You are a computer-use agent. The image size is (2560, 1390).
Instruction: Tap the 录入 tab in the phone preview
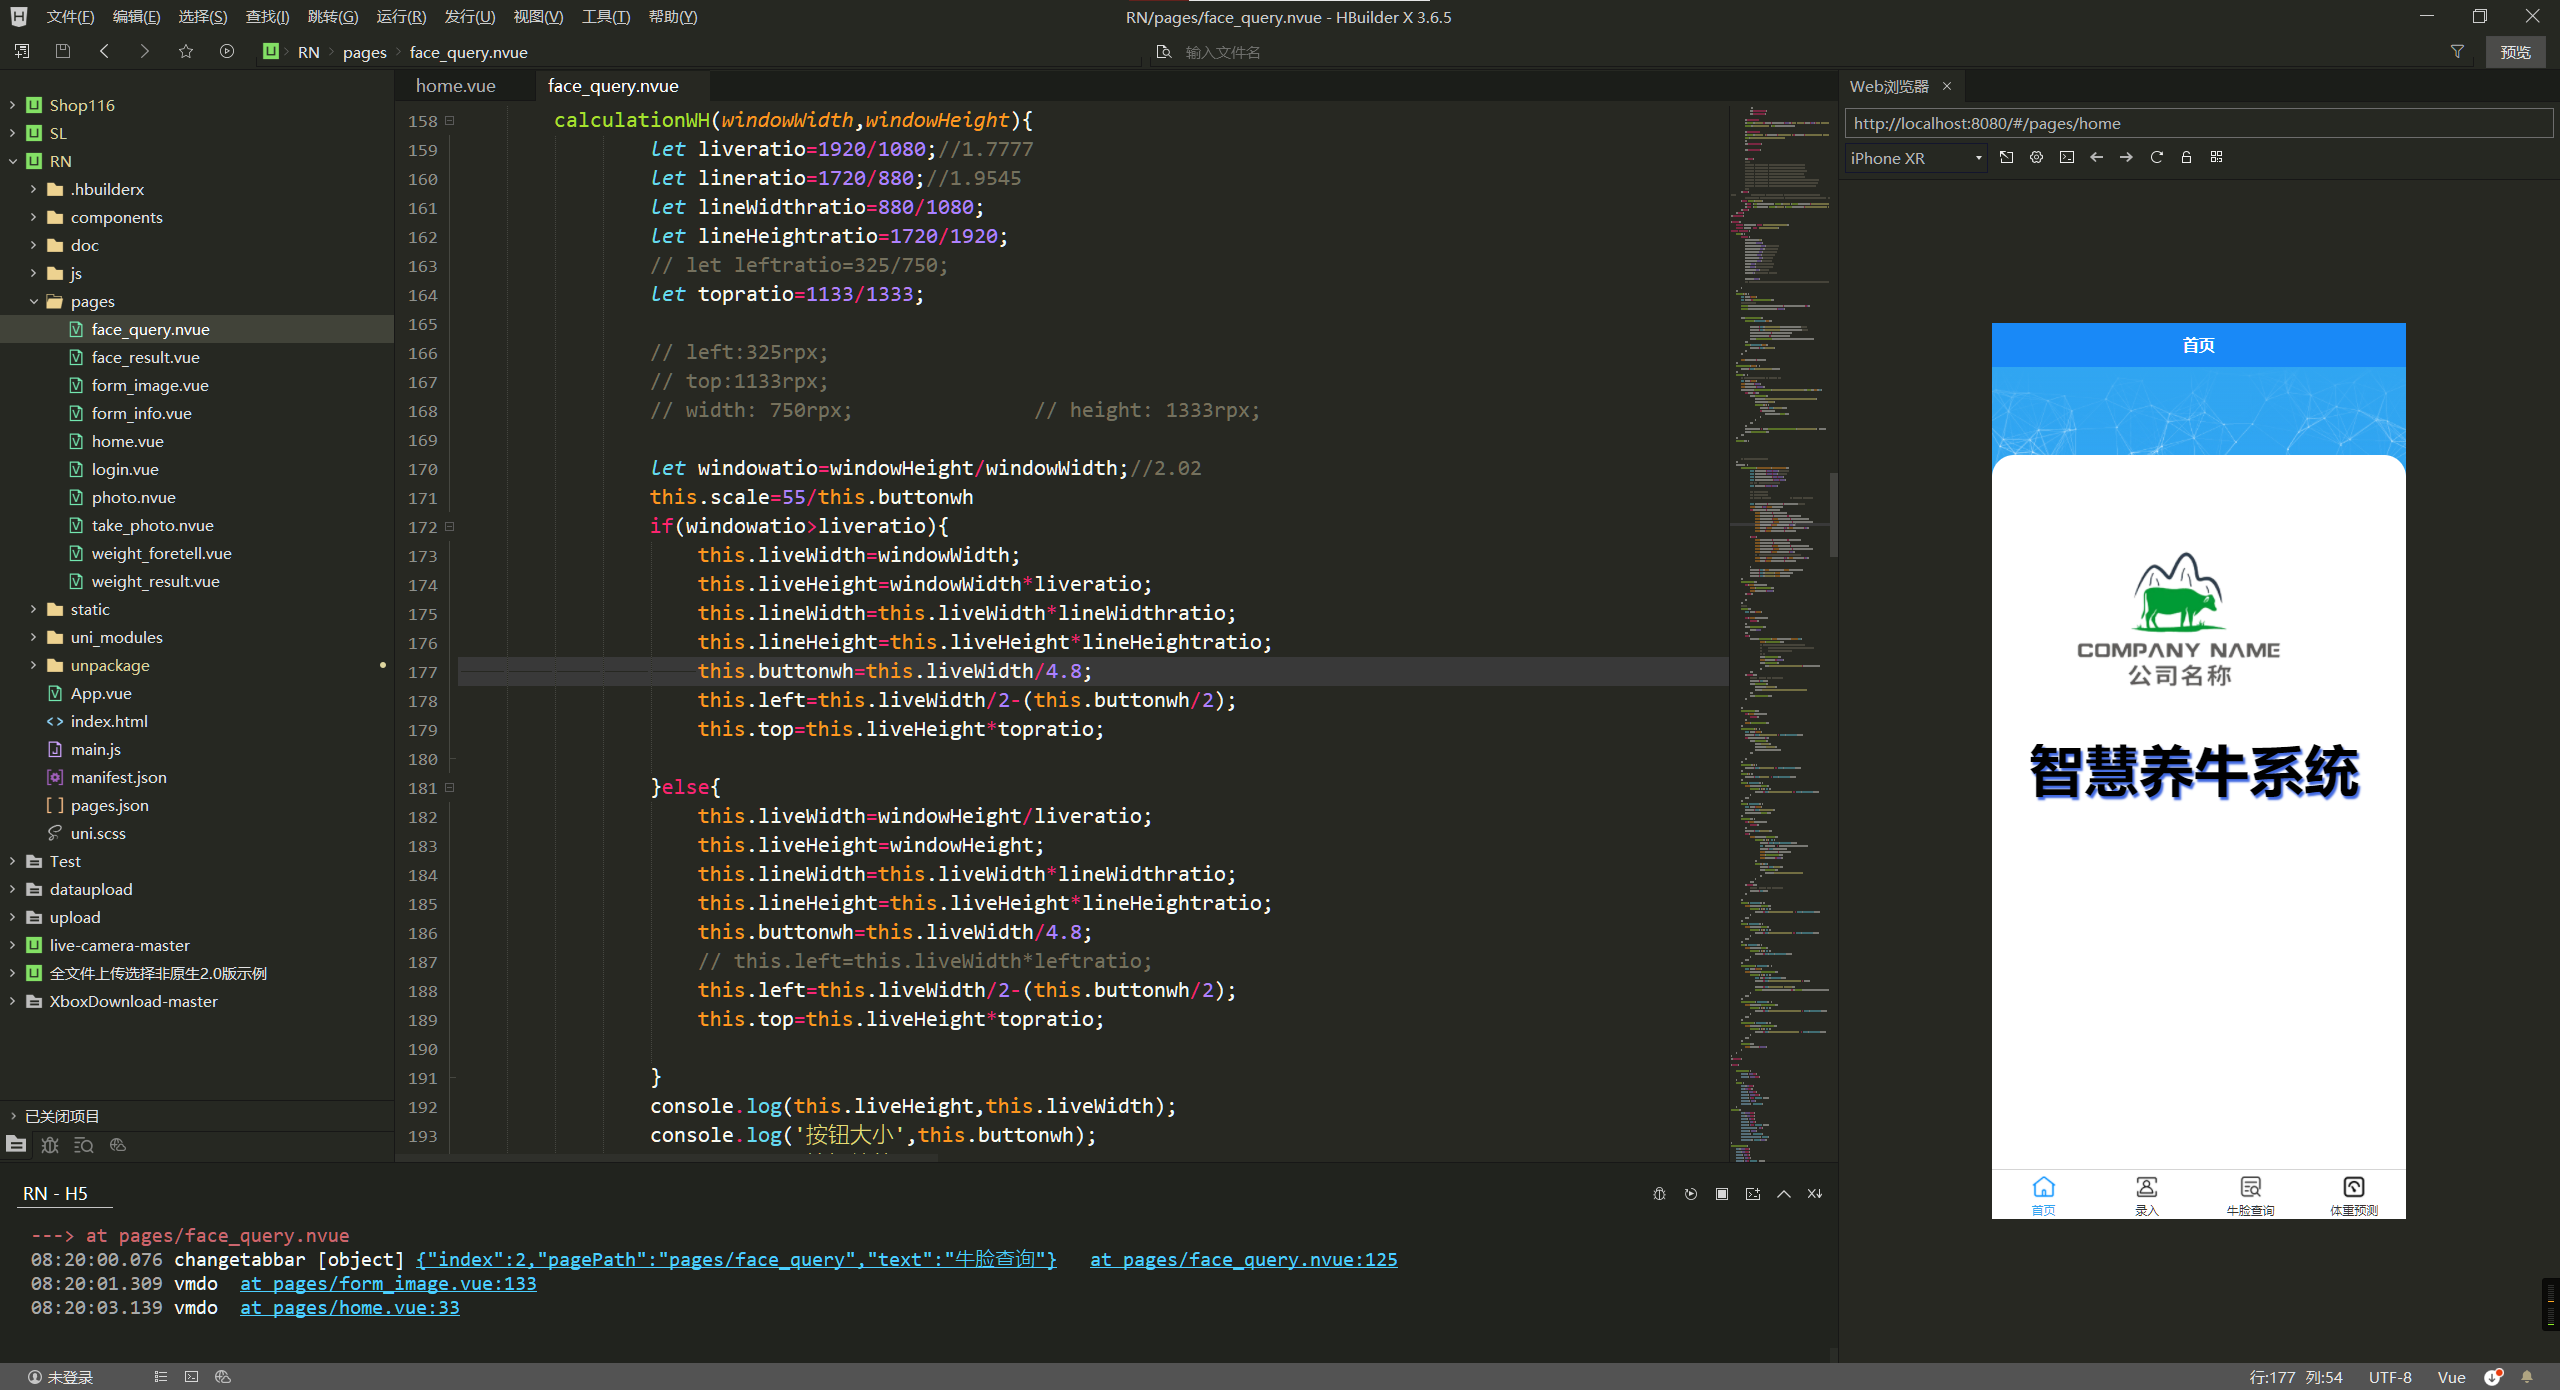coord(2147,1195)
